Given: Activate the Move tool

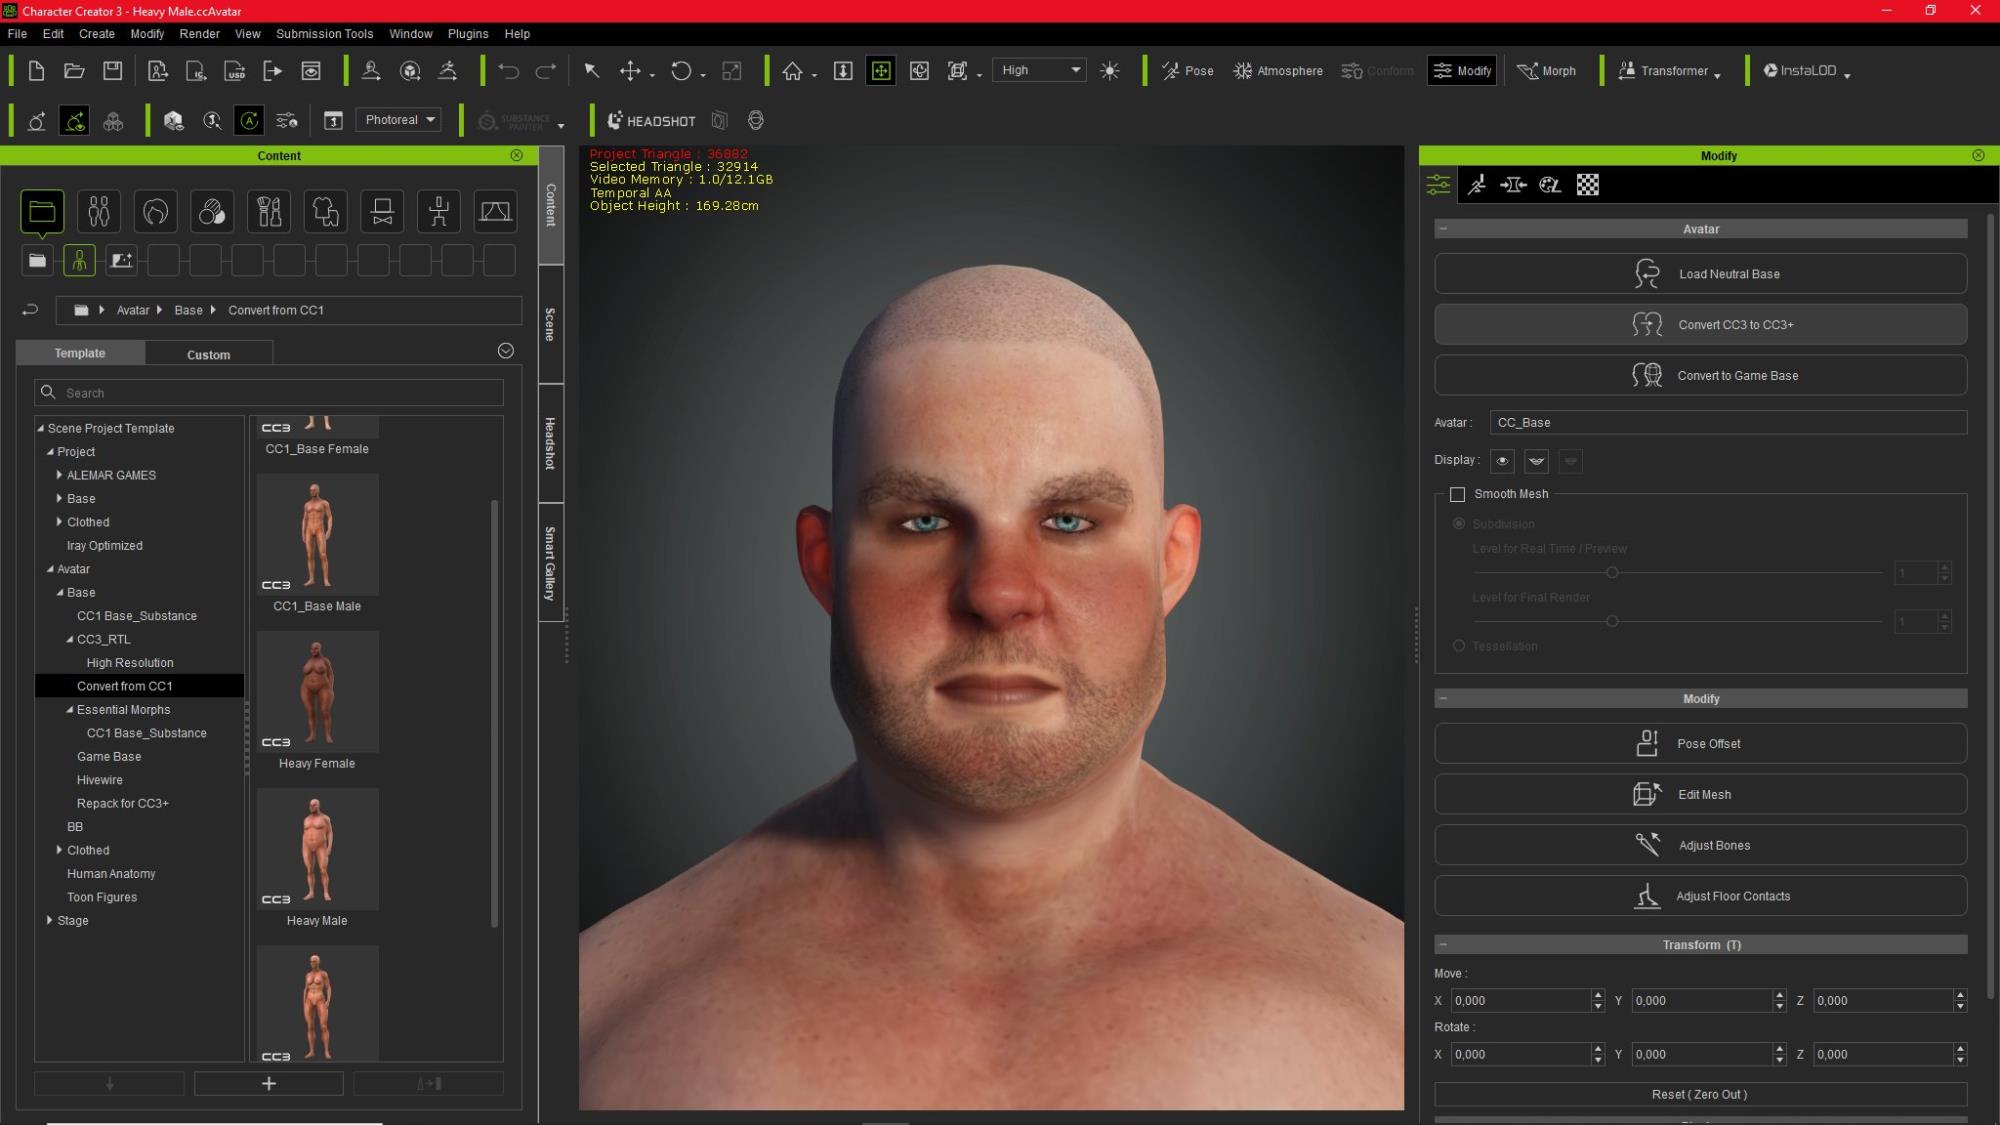Looking at the screenshot, I should [x=630, y=71].
